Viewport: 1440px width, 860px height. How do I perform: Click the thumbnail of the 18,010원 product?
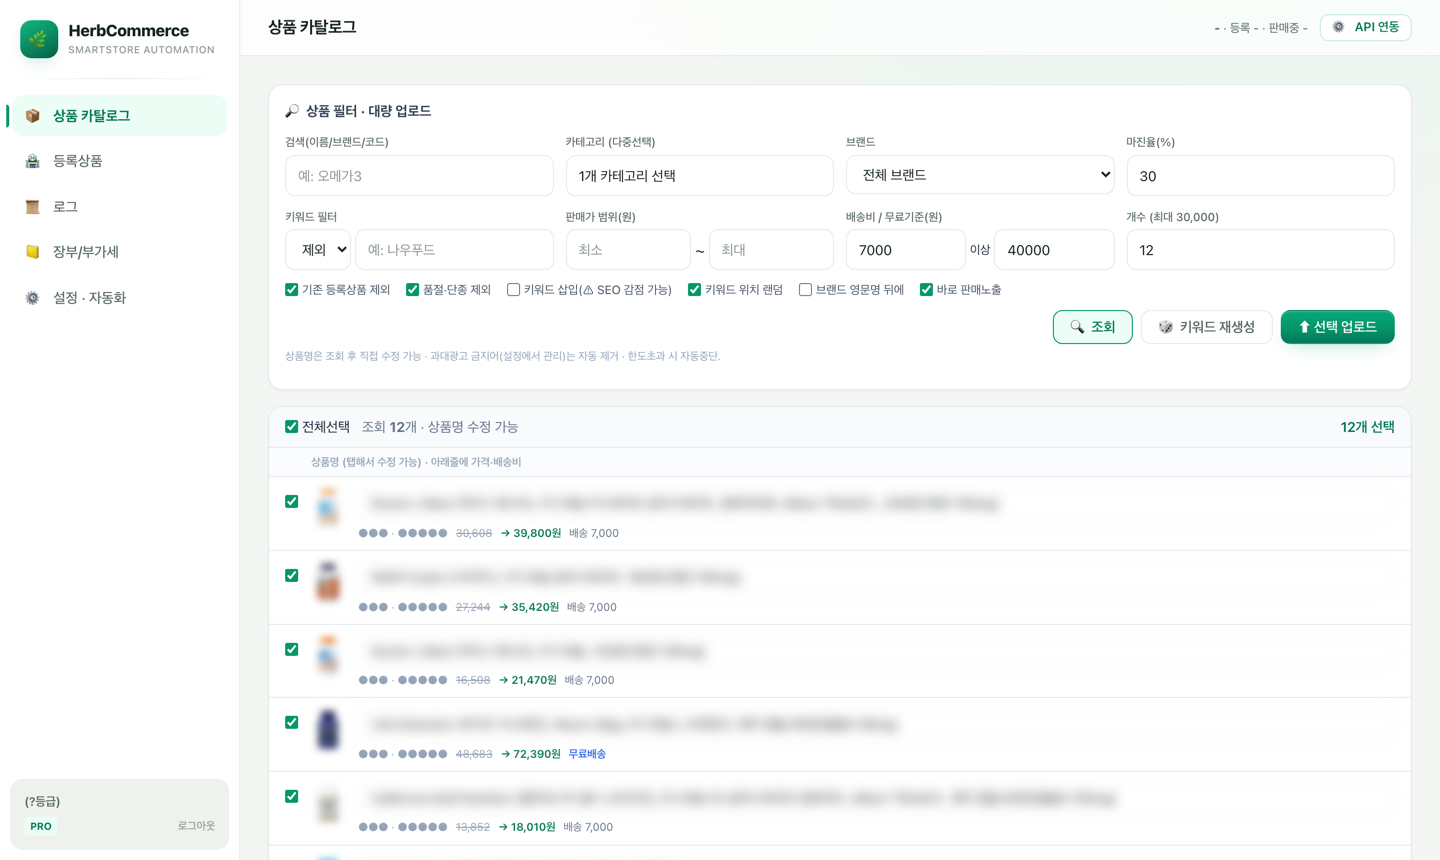click(328, 802)
